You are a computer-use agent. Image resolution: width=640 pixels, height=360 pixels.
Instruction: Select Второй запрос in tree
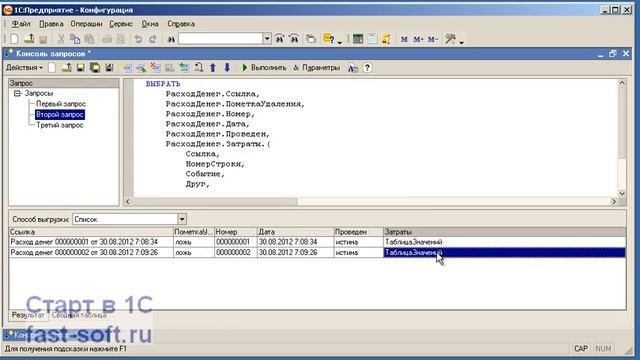tap(60, 115)
